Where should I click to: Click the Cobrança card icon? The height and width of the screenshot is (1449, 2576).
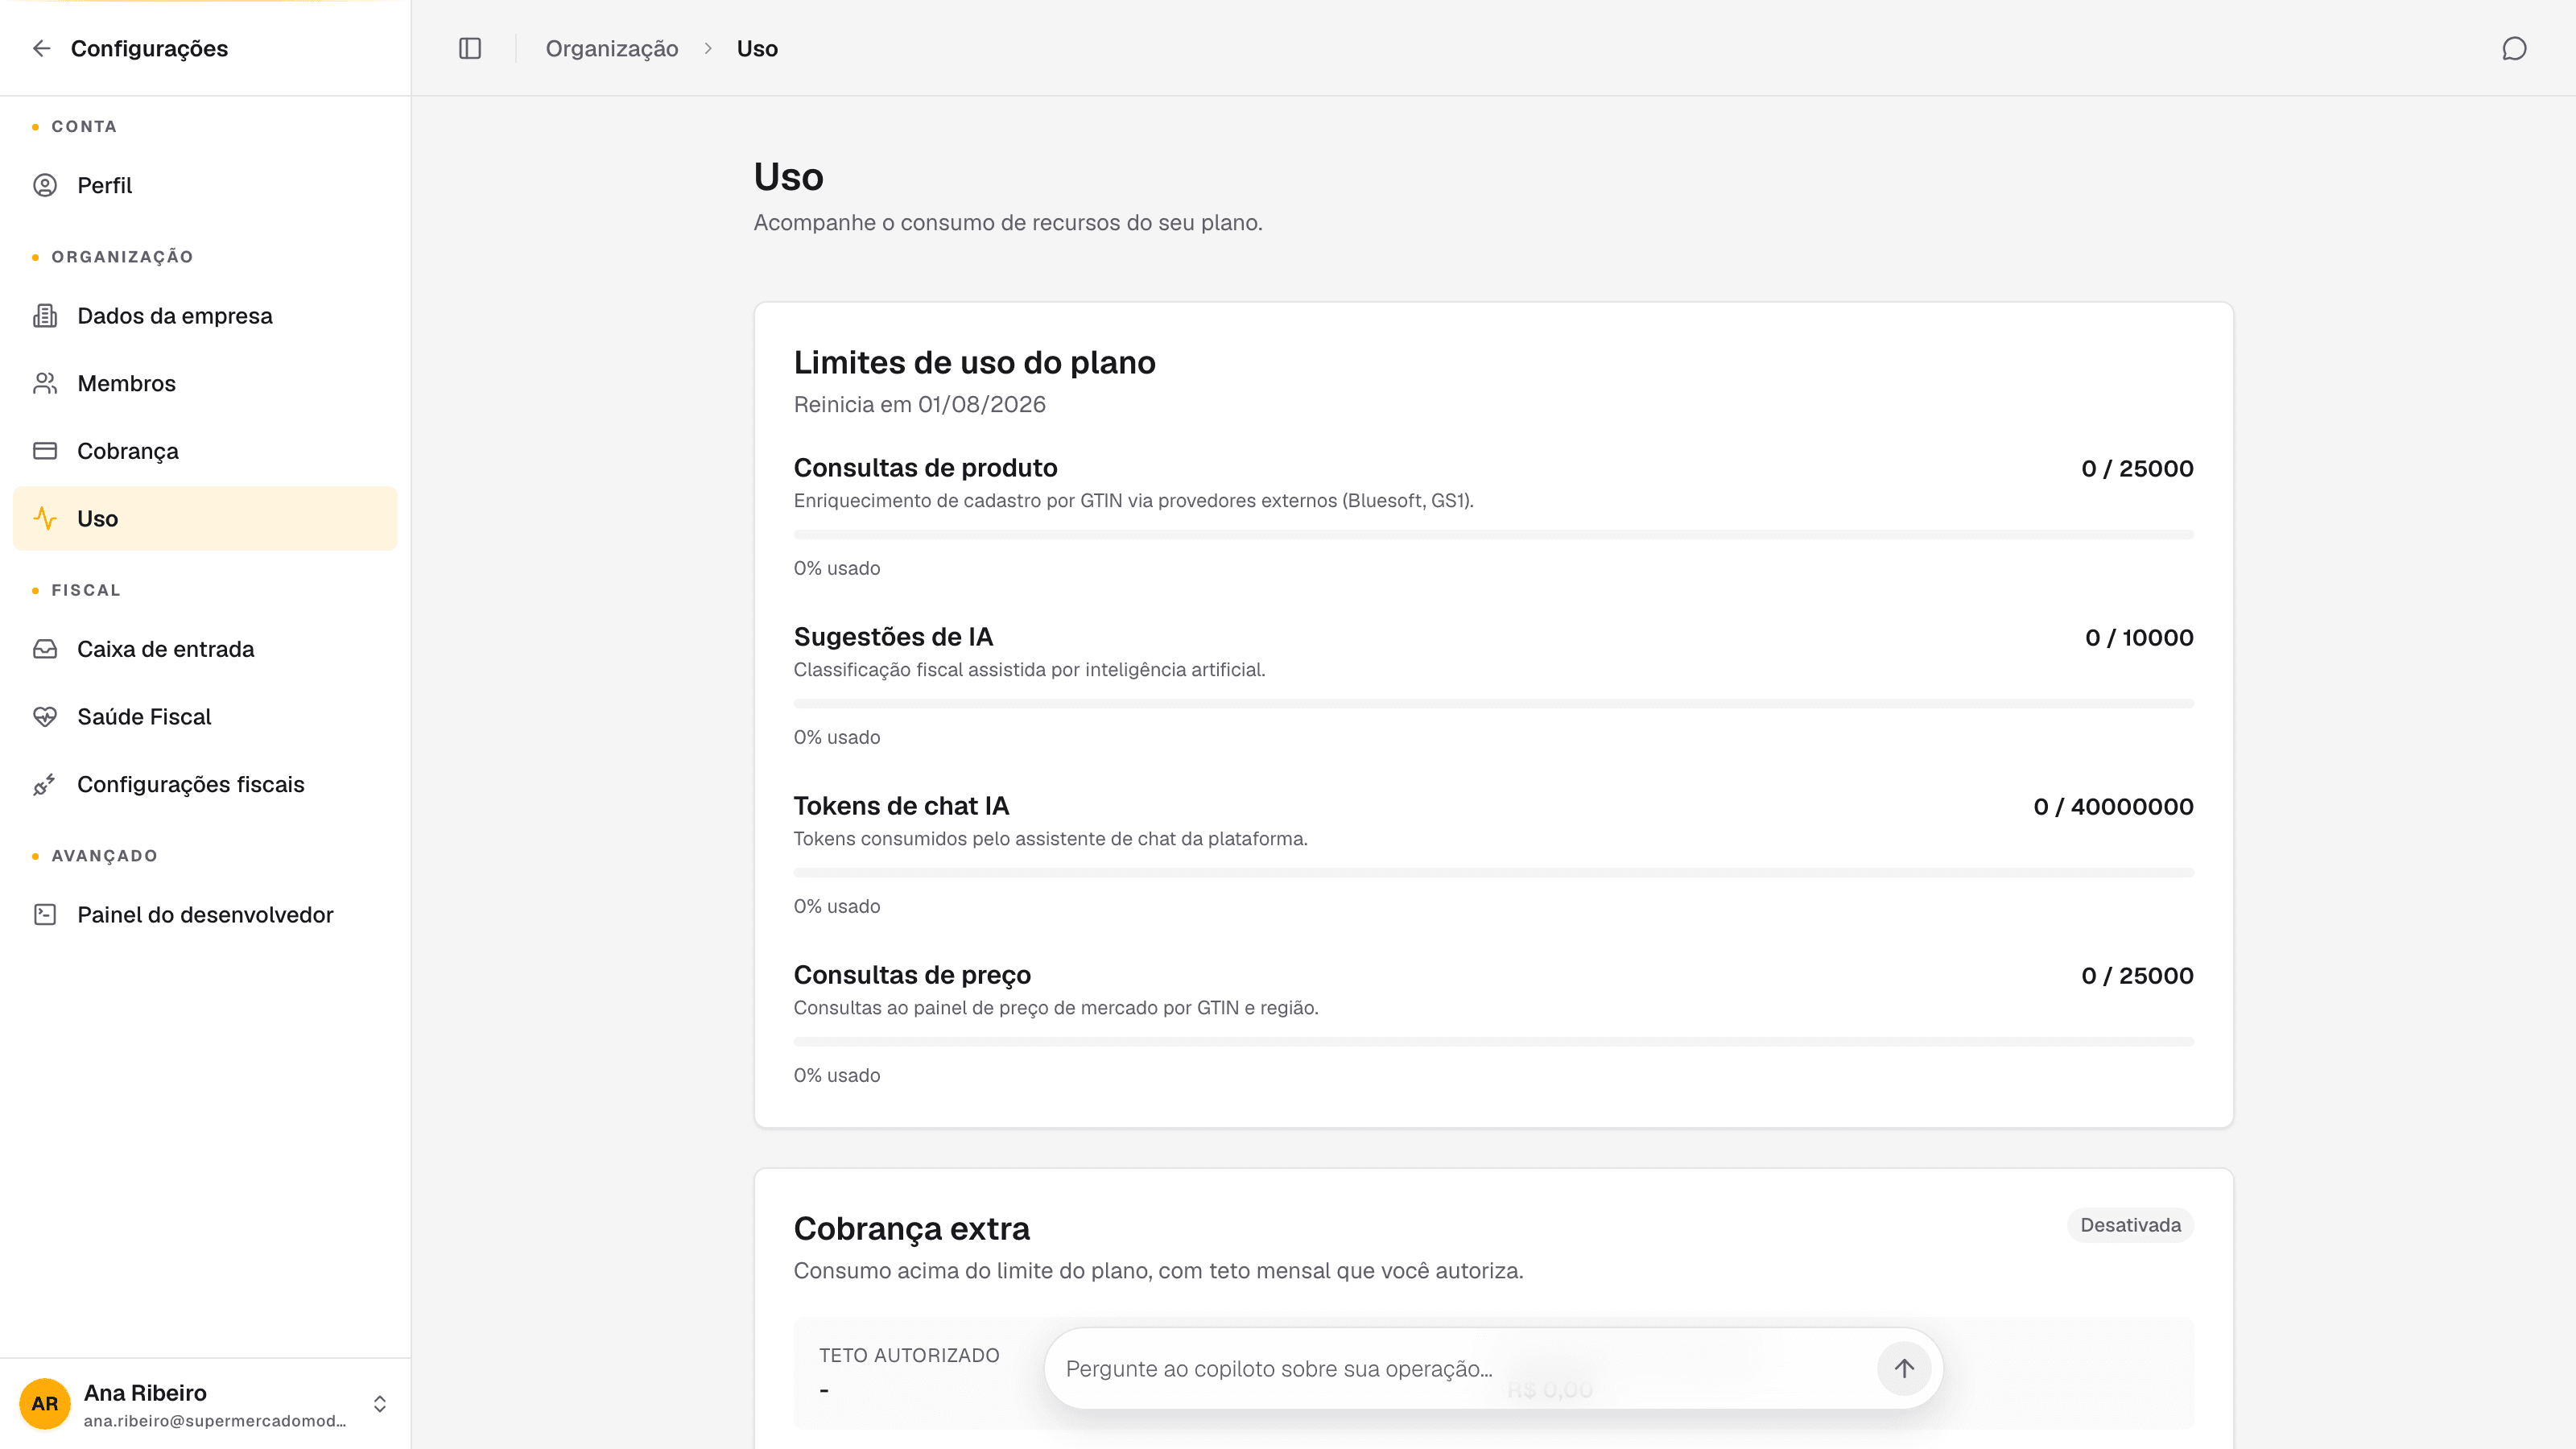pyautogui.click(x=45, y=451)
